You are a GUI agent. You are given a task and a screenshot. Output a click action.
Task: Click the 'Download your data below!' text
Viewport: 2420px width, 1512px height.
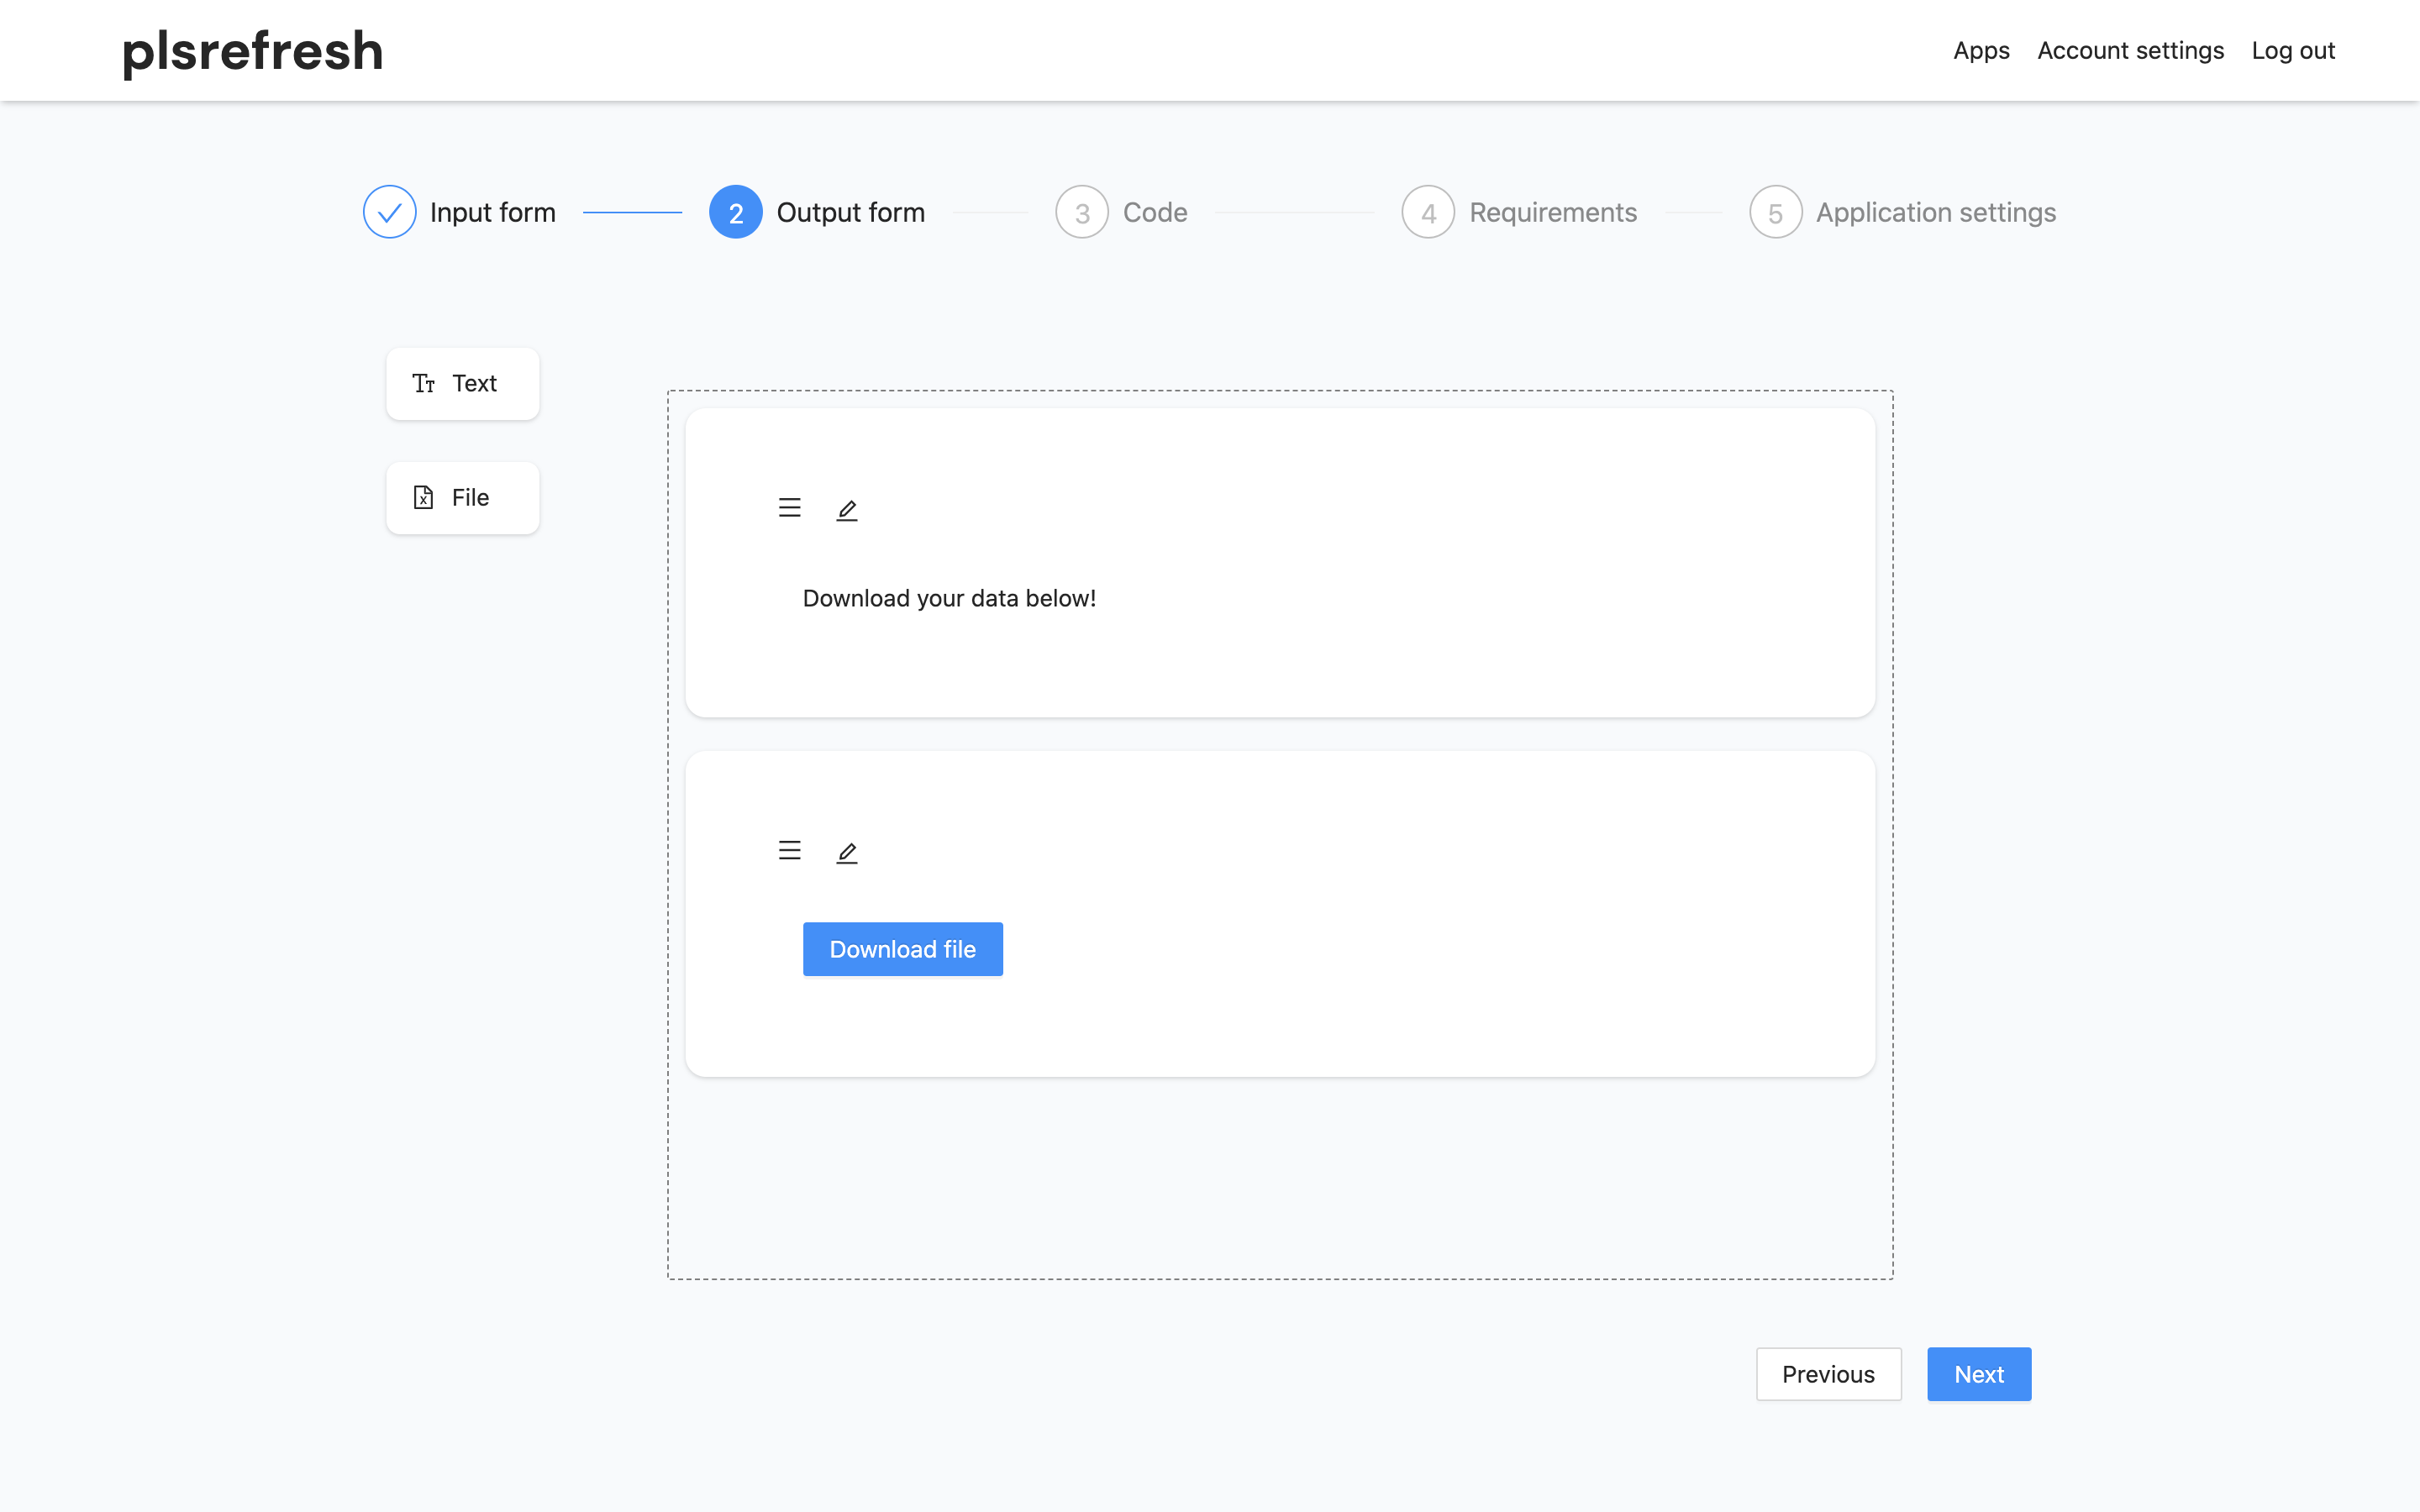click(x=948, y=598)
